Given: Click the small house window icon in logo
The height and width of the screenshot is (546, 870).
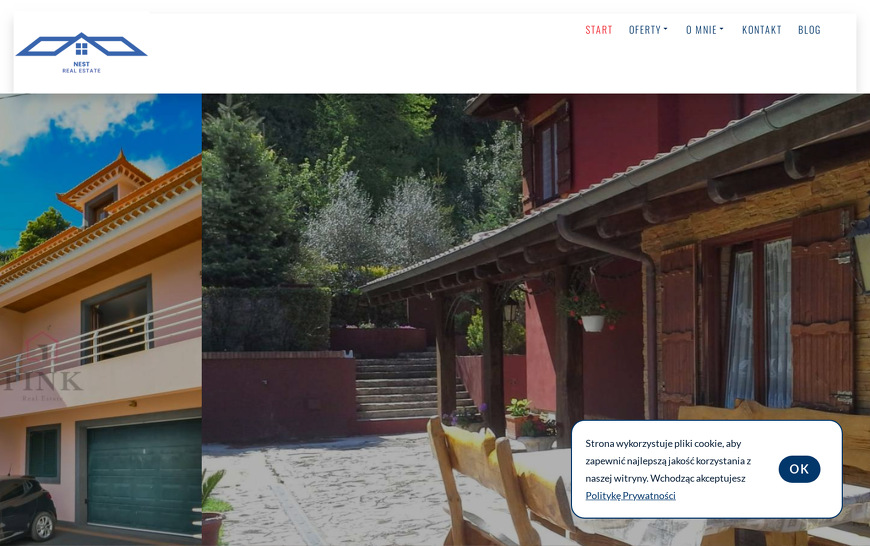Looking at the screenshot, I should point(82,49).
